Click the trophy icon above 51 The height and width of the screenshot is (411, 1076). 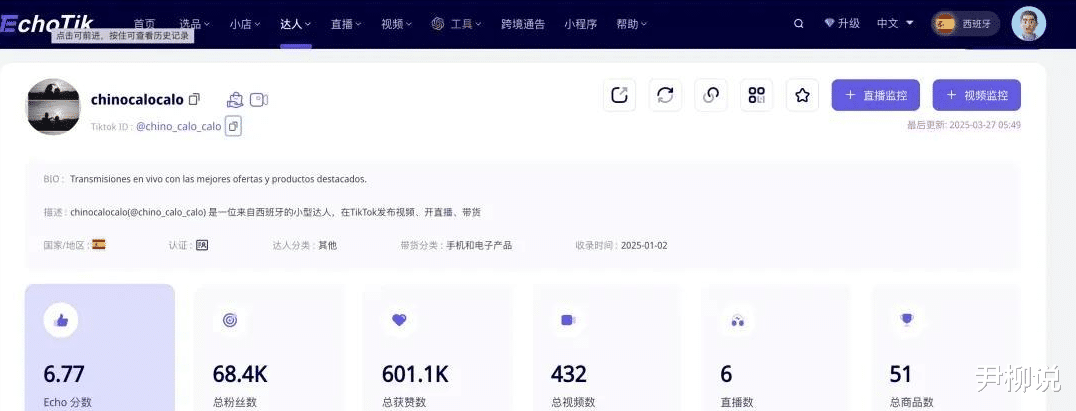[907, 319]
